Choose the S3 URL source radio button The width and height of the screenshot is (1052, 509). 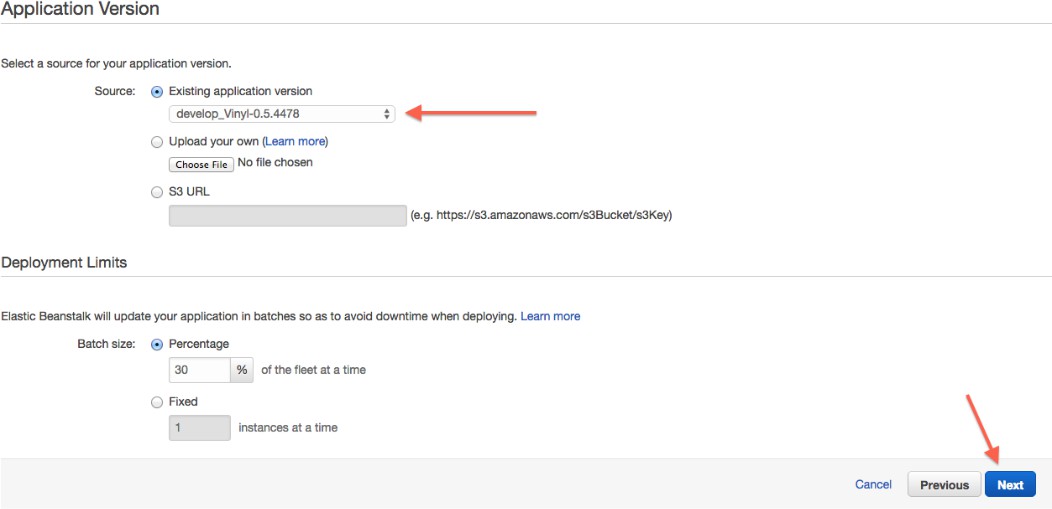[x=156, y=192]
